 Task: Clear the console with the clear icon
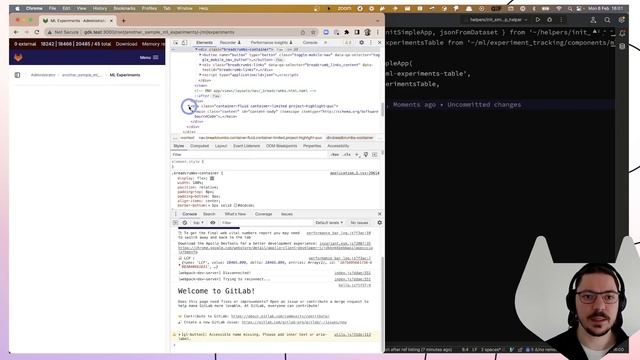coord(184,223)
